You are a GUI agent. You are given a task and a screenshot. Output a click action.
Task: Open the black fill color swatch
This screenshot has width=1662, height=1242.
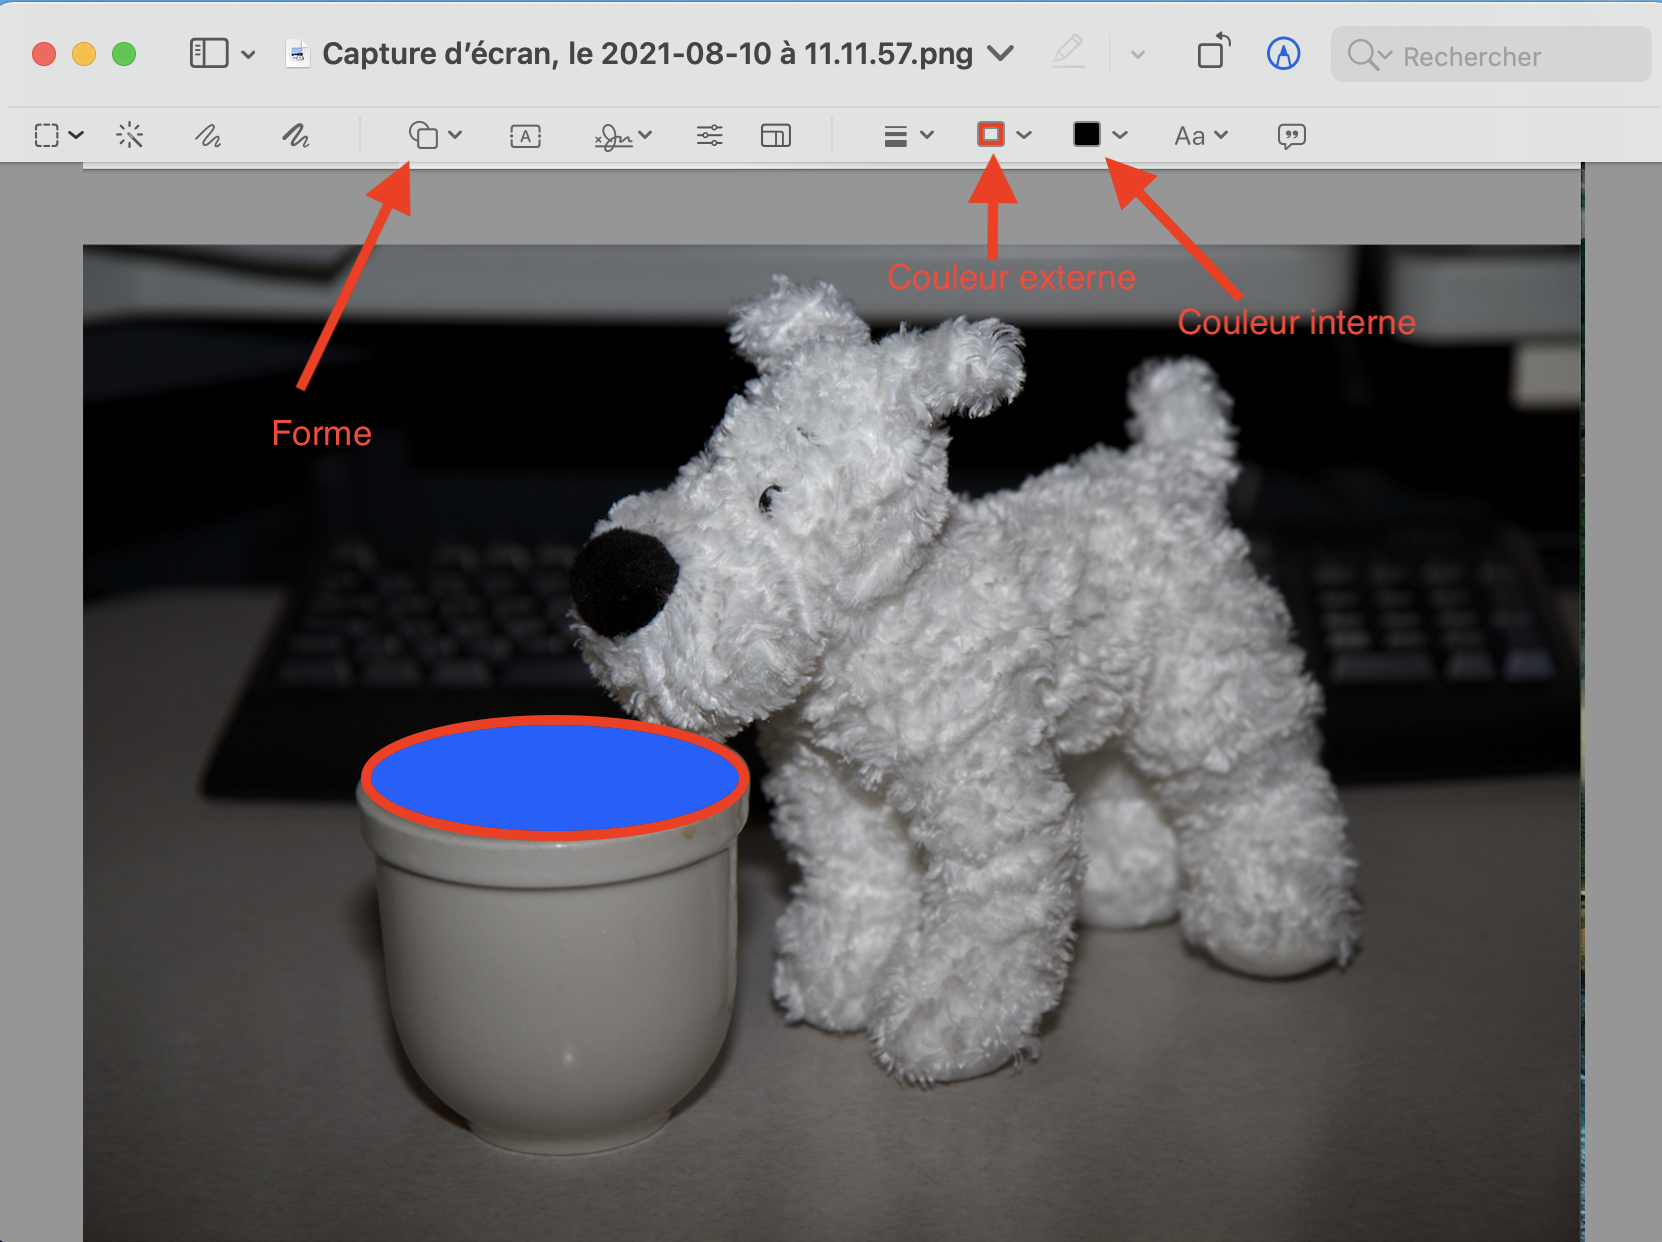tap(1087, 134)
